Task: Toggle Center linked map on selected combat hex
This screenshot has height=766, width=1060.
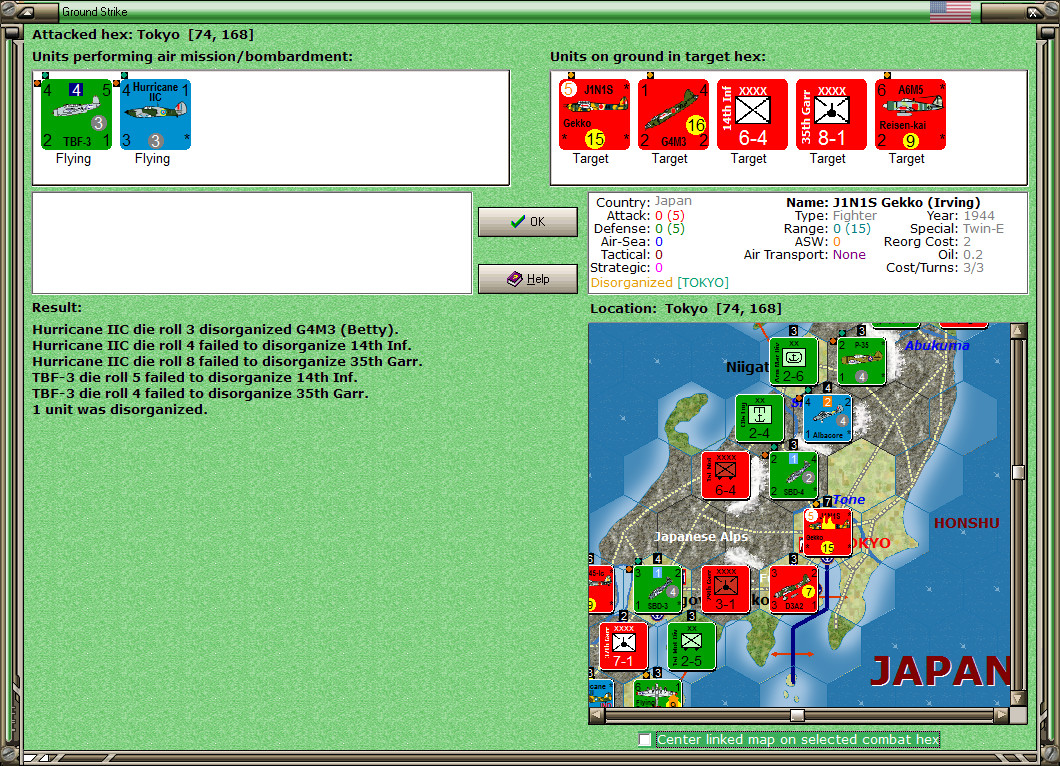Action: click(645, 740)
